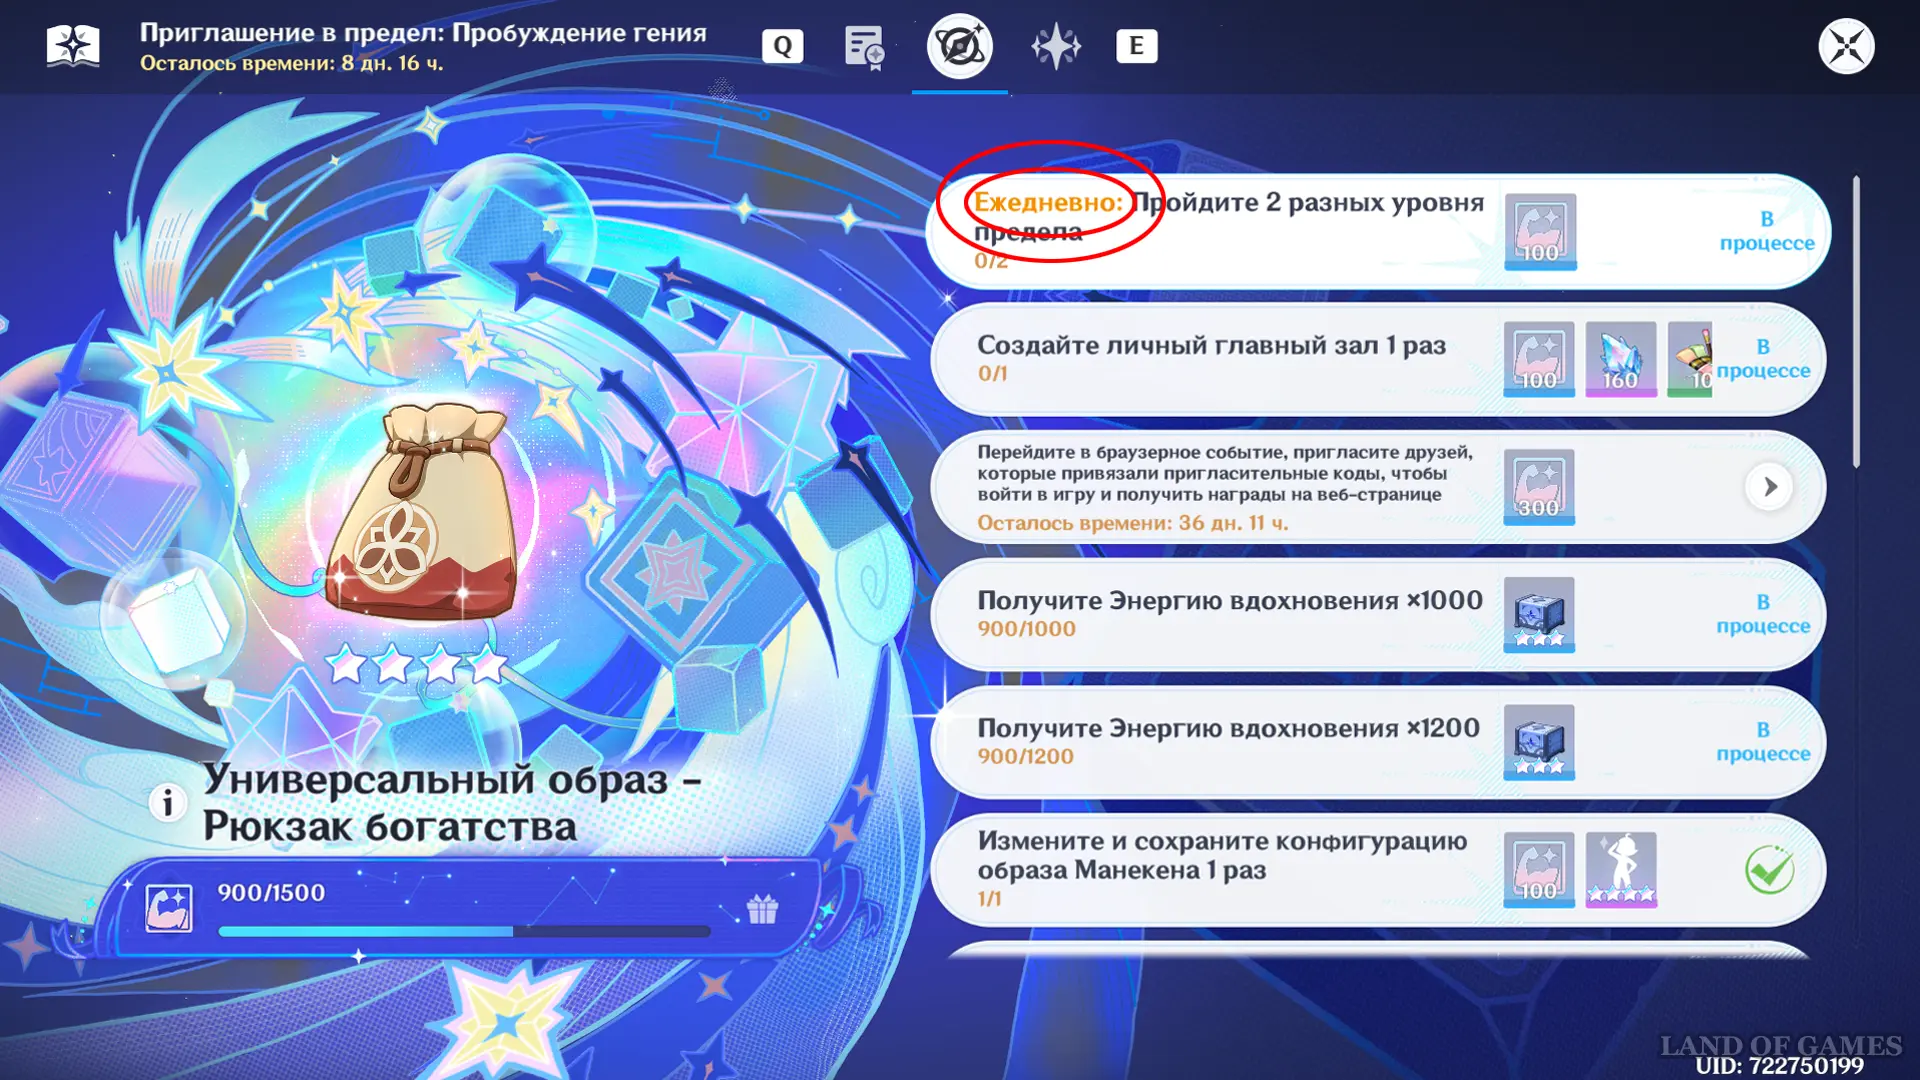1920x1080 pixels.
Task: Click the chest reward of the ×1200 task
Action: click(1539, 742)
